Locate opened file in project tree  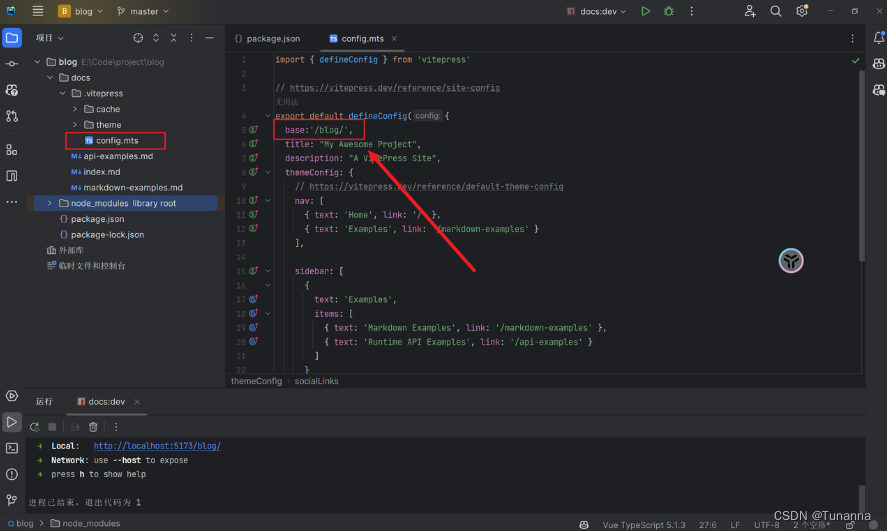(138, 38)
